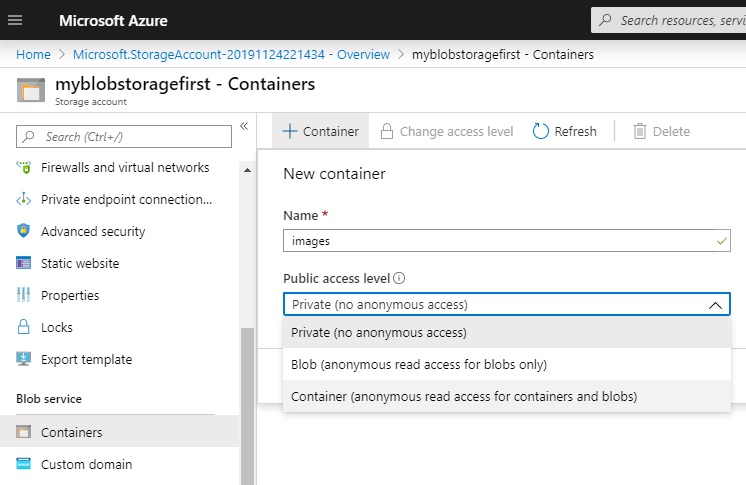The height and width of the screenshot is (485, 746).
Task: Click the New container heading
Action: coord(334,174)
